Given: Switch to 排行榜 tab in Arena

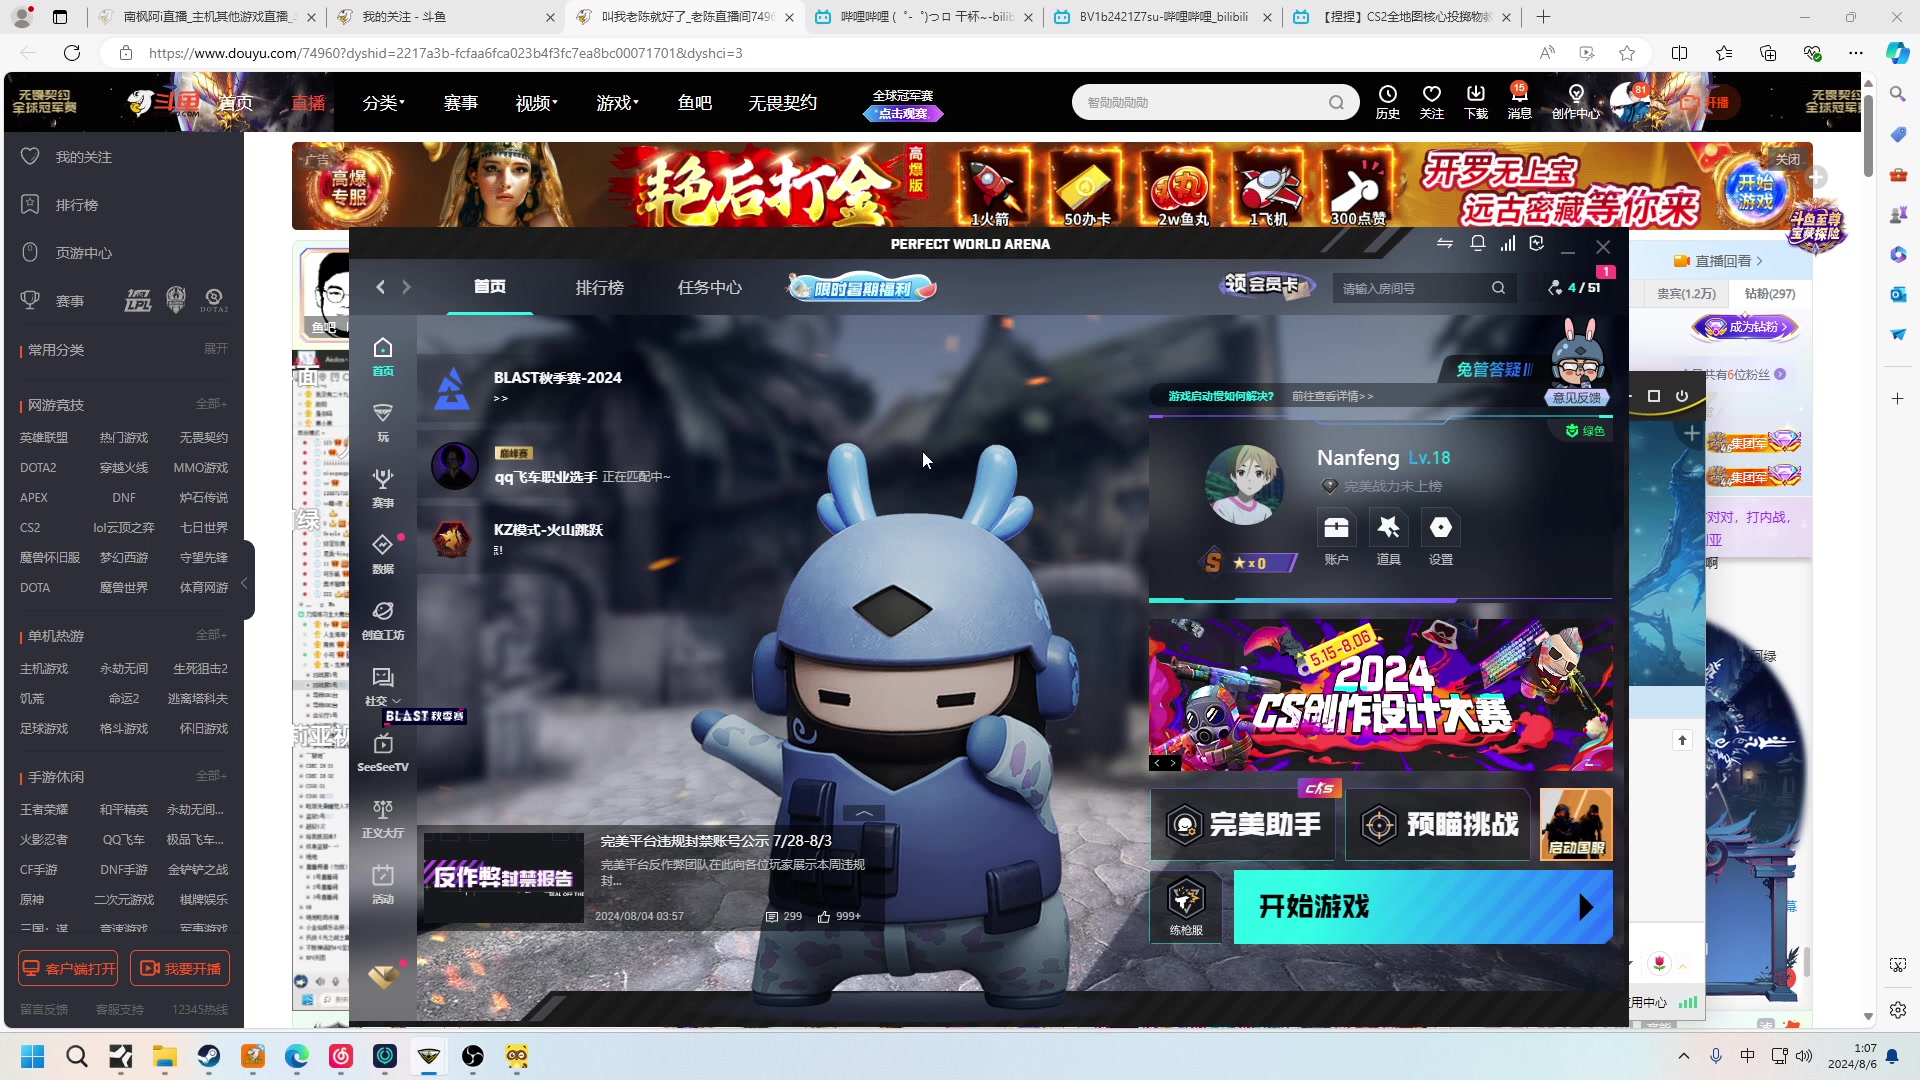Looking at the screenshot, I should [600, 288].
